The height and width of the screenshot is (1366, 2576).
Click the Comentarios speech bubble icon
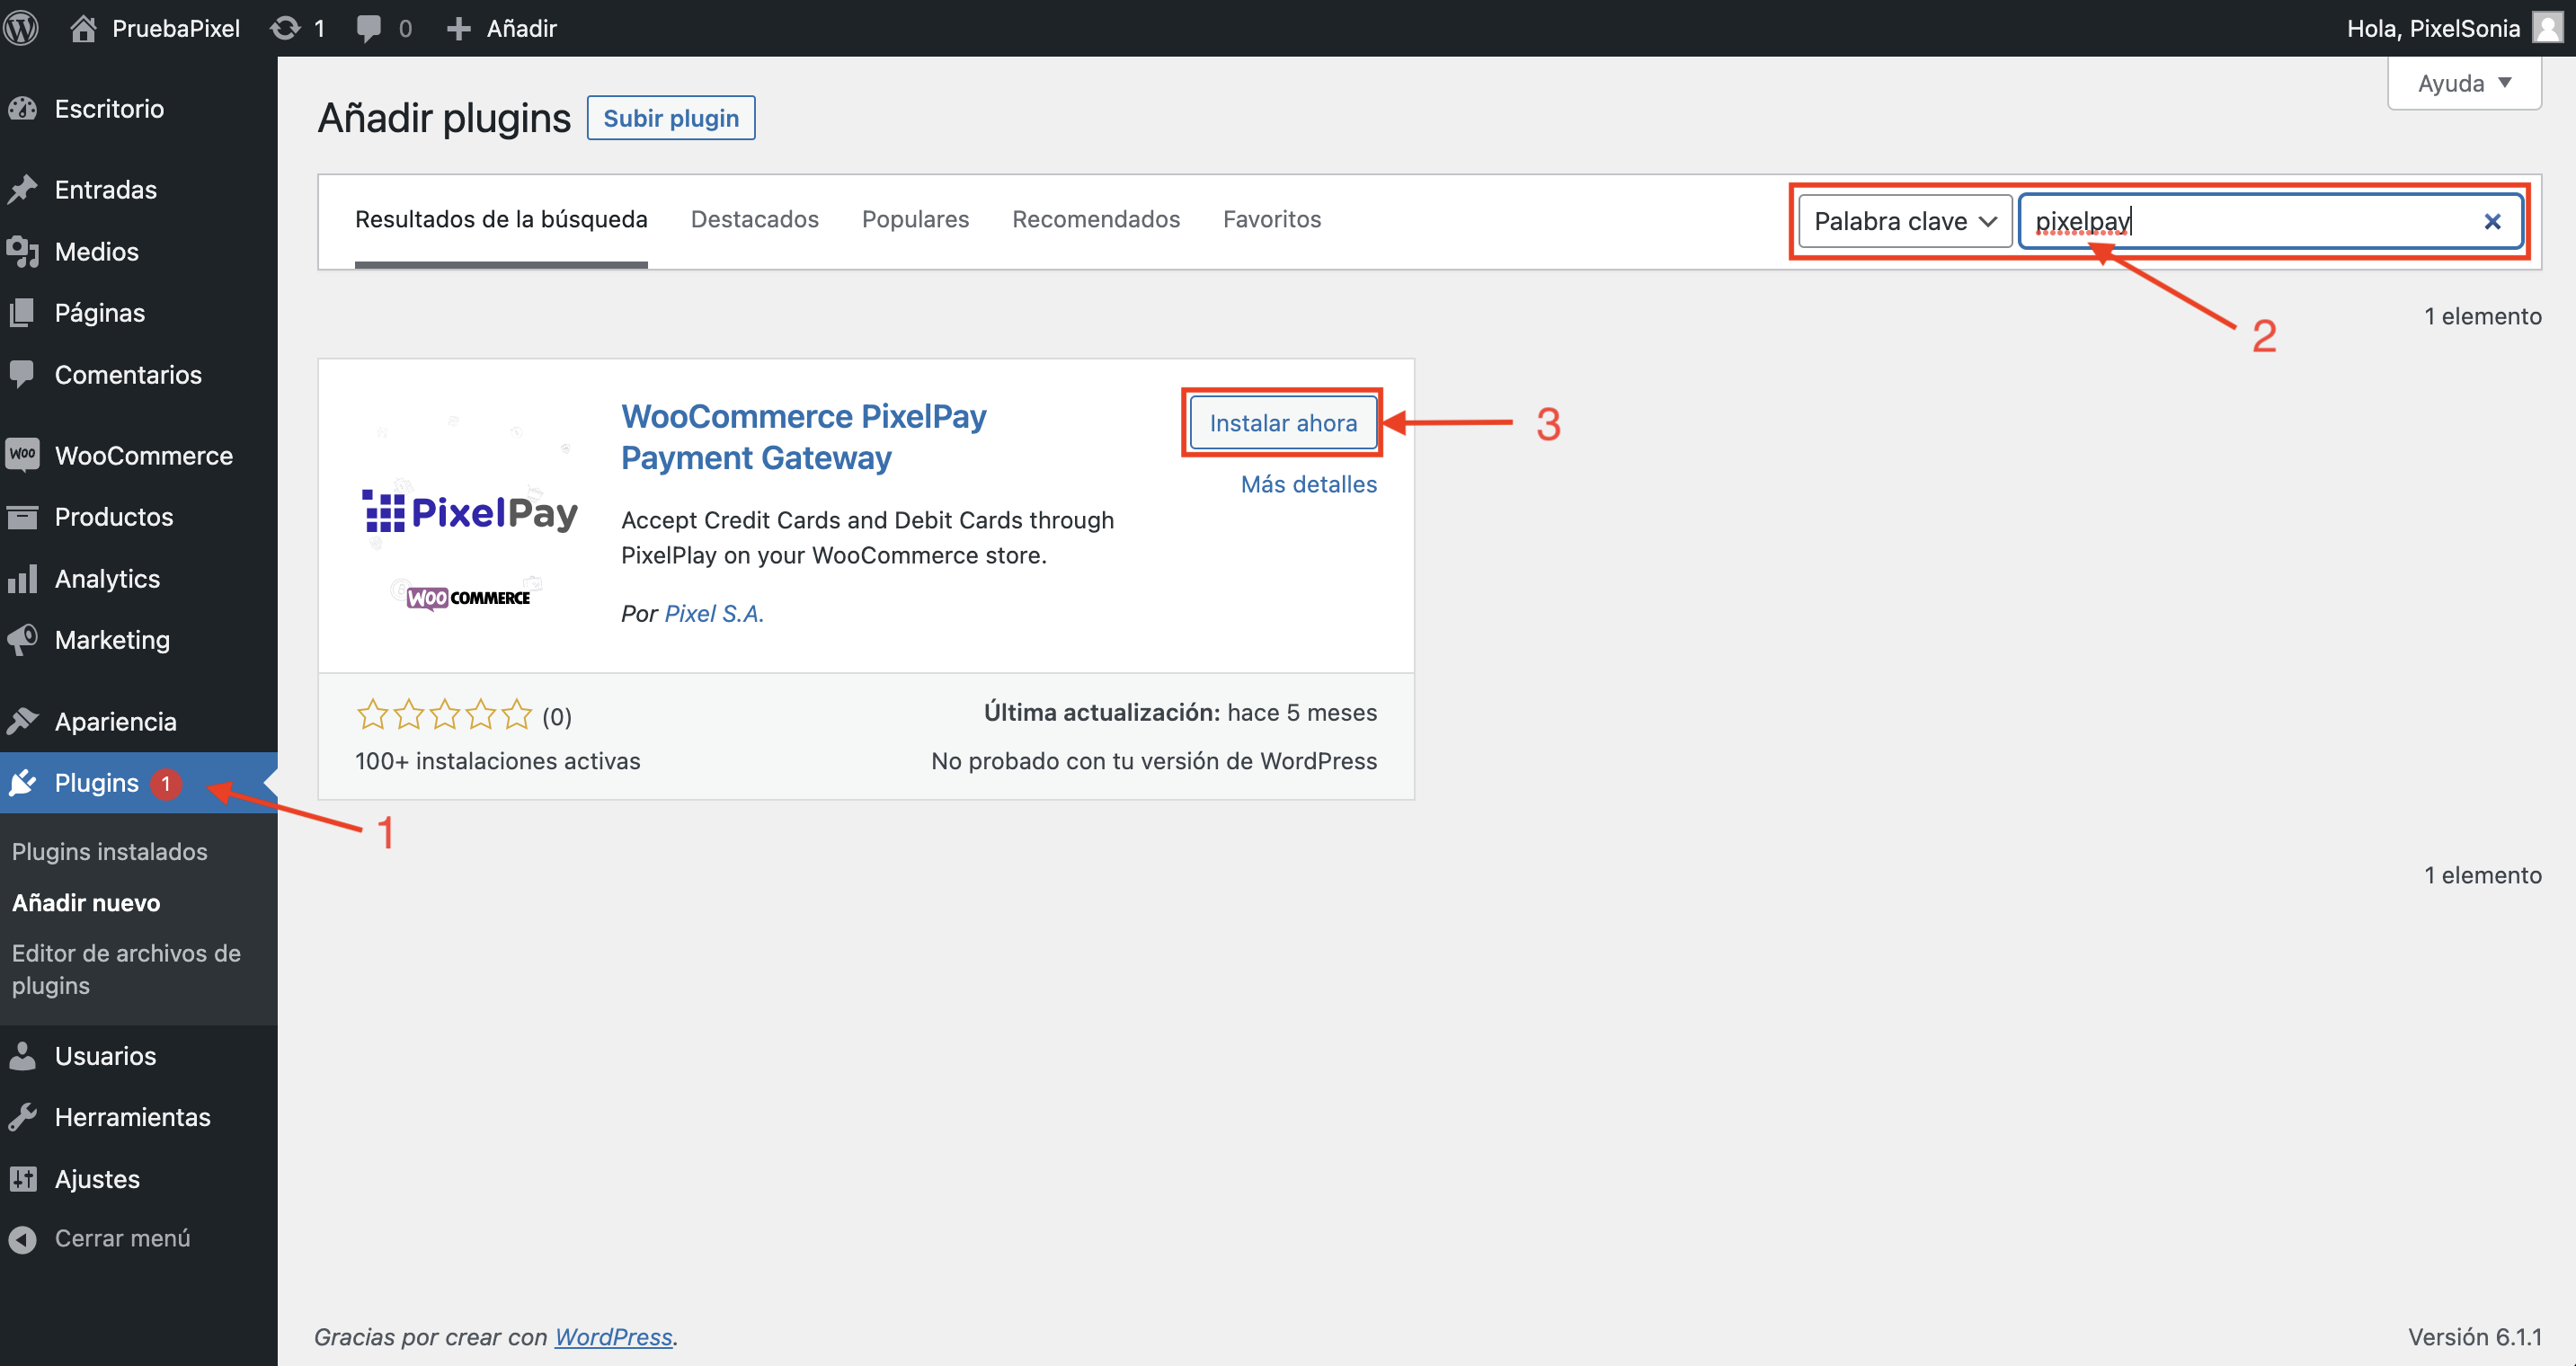coord(22,374)
